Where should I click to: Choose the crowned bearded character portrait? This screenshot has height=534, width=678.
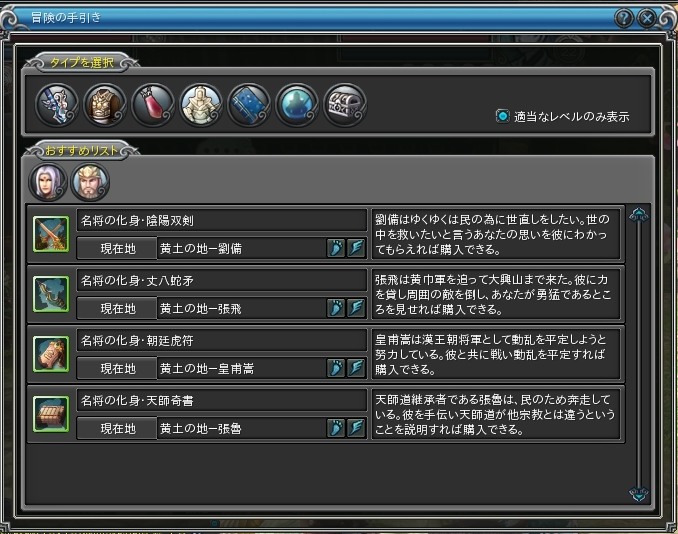tap(90, 182)
